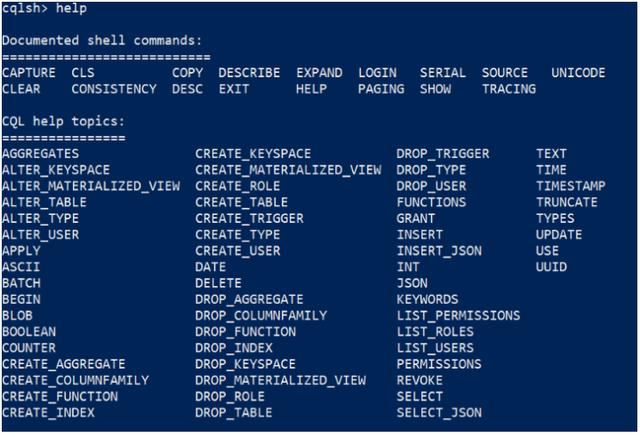Click the CREATE_INDEX help topic

tap(48, 413)
